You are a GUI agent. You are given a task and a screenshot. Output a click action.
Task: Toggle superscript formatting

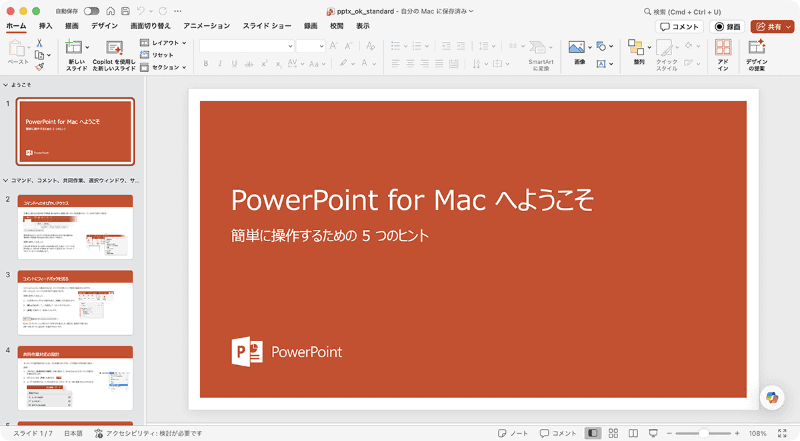(264, 64)
